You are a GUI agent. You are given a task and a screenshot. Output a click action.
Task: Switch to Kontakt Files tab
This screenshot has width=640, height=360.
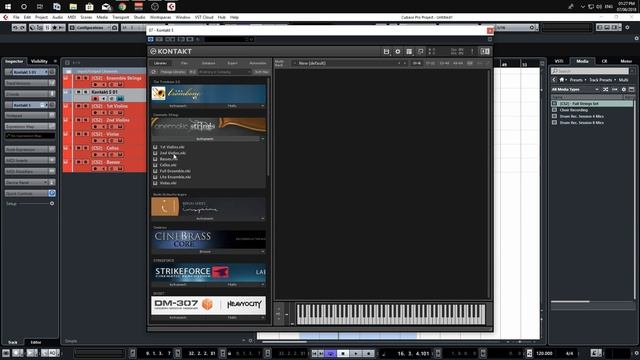pyautogui.click(x=184, y=63)
